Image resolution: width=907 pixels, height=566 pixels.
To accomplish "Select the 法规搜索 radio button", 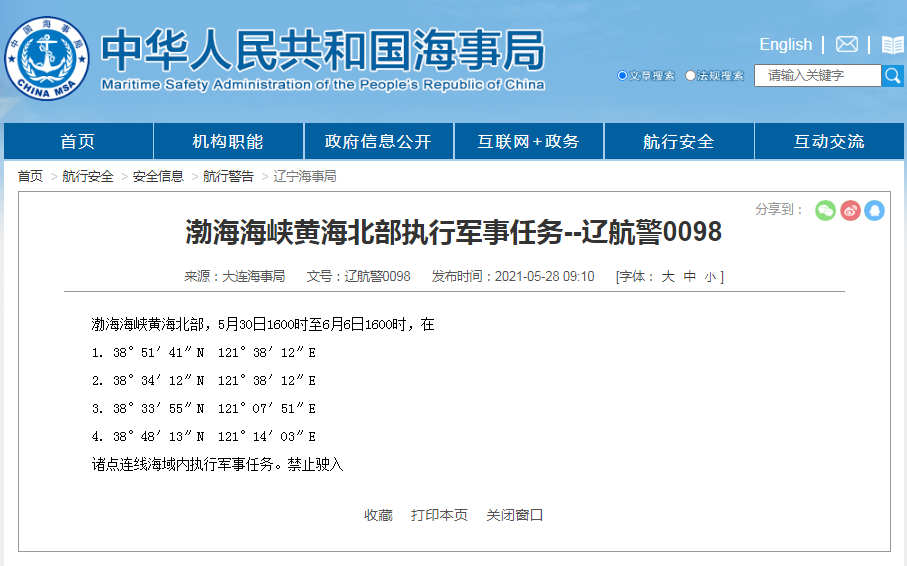I will (x=690, y=76).
